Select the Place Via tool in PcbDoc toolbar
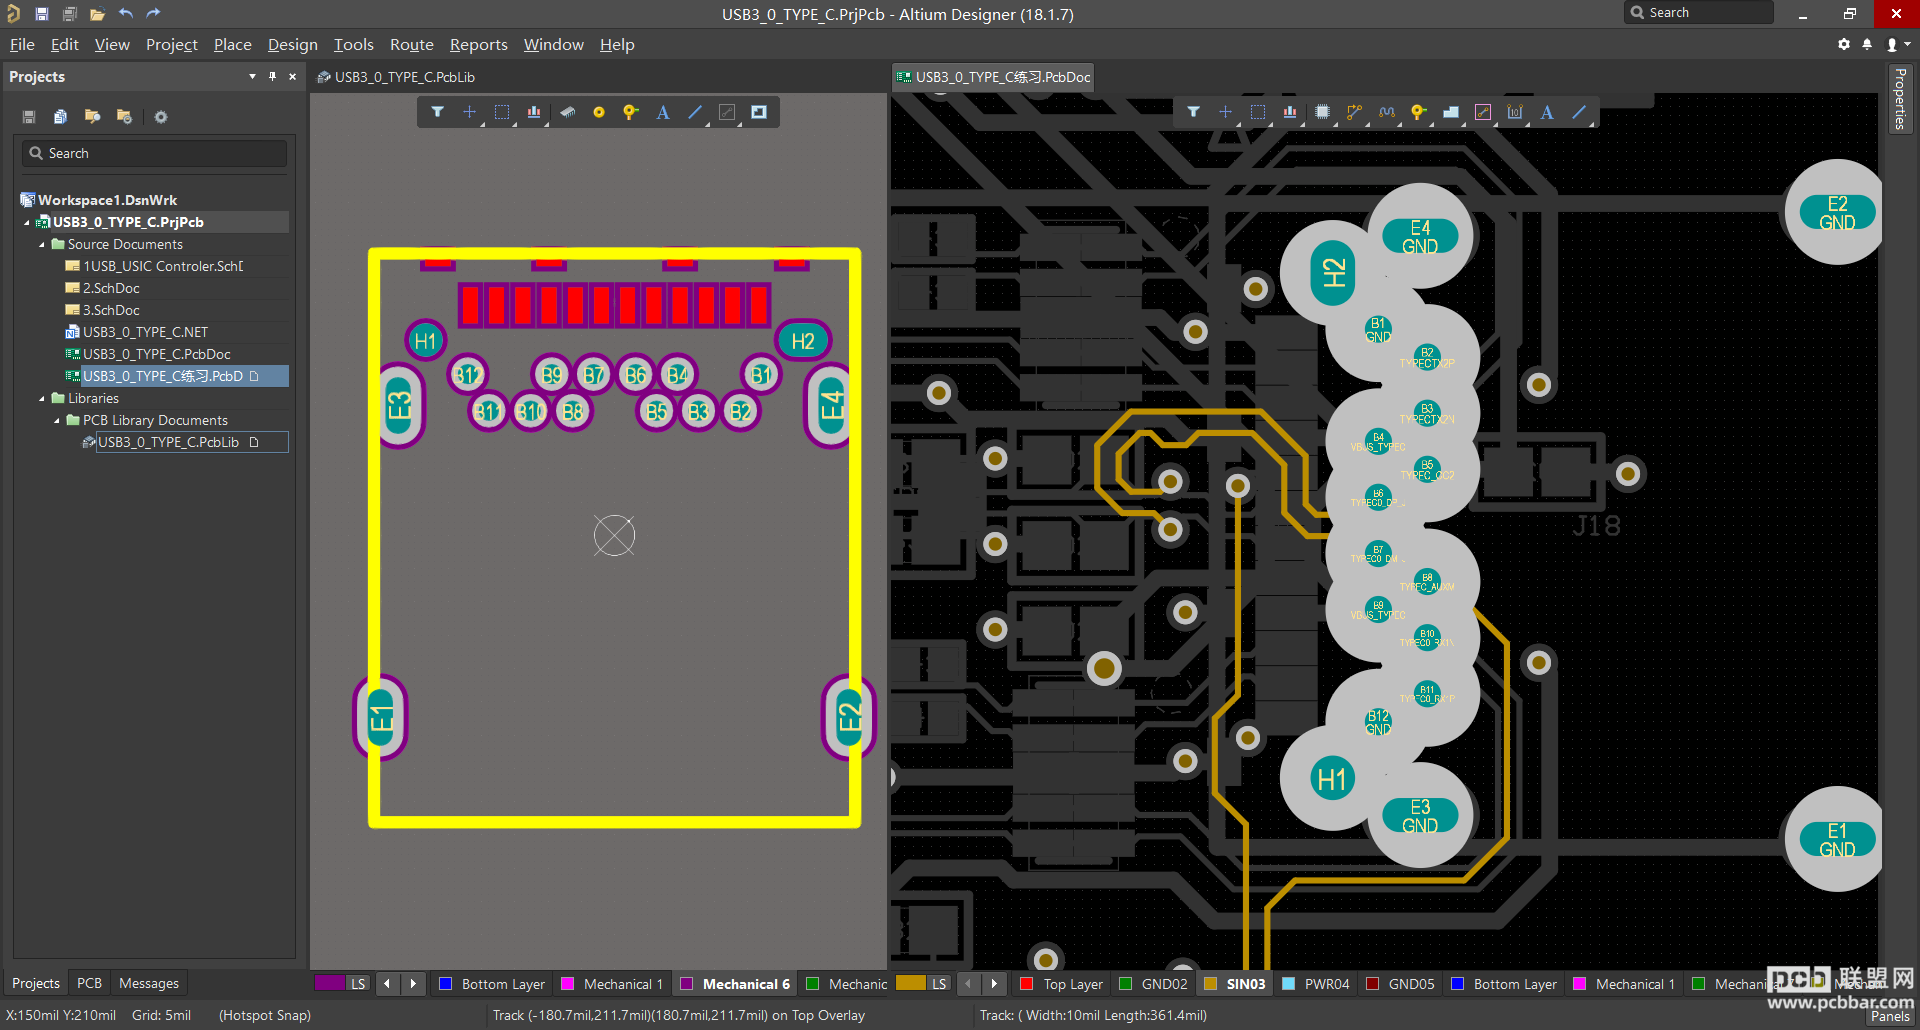 point(1418,112)
